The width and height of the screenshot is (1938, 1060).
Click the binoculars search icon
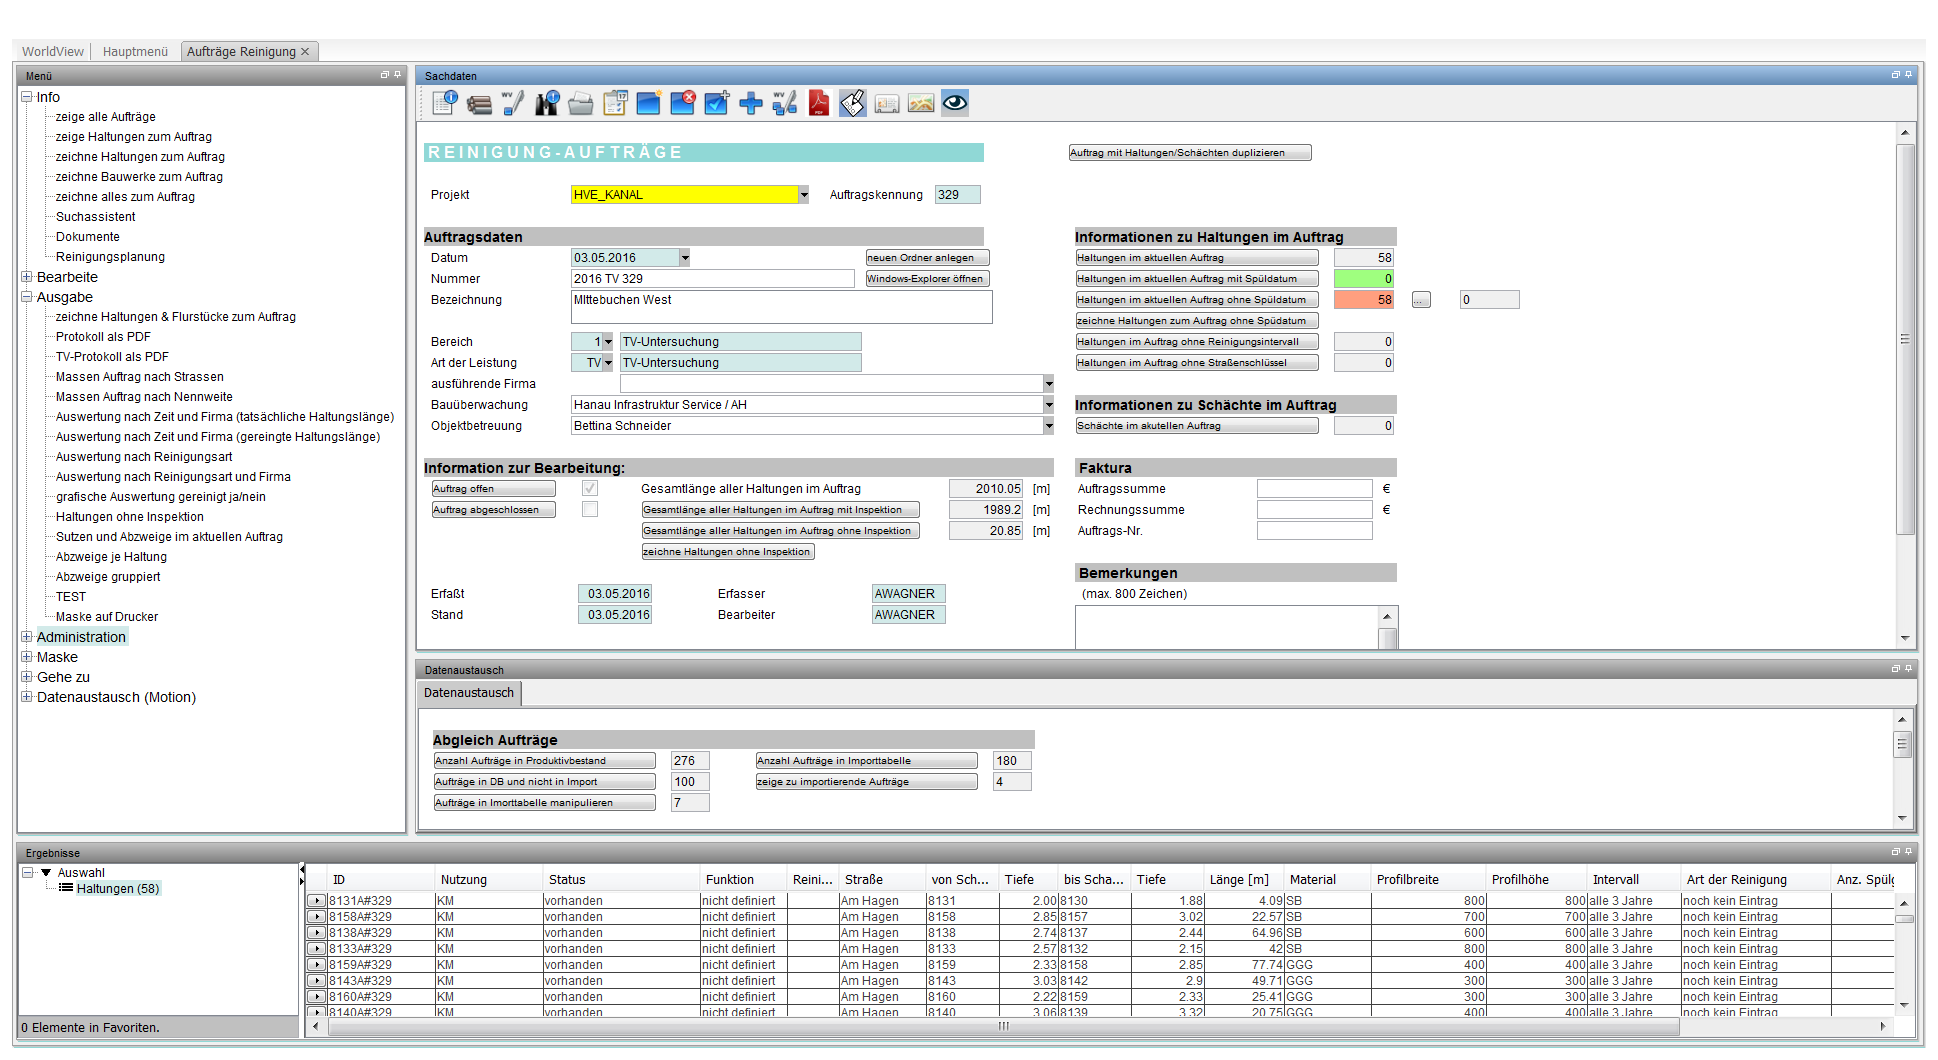(547, 103)
